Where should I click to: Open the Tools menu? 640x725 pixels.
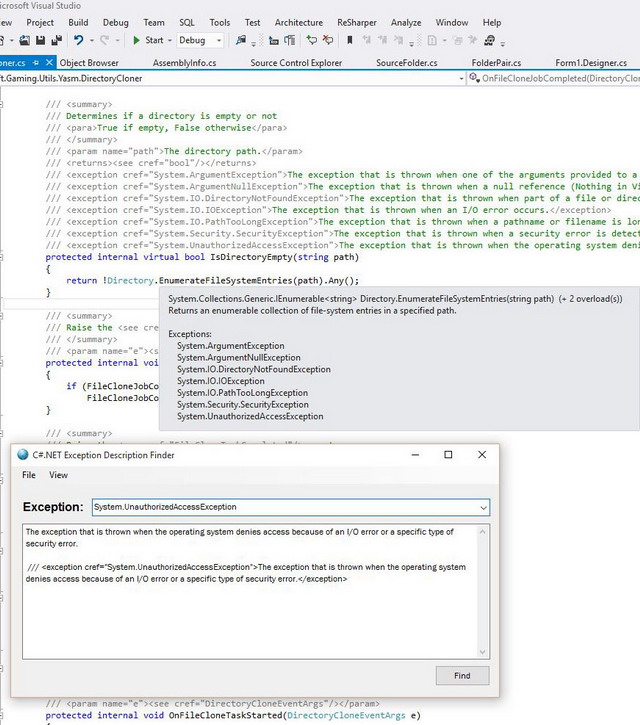[220, 22]
